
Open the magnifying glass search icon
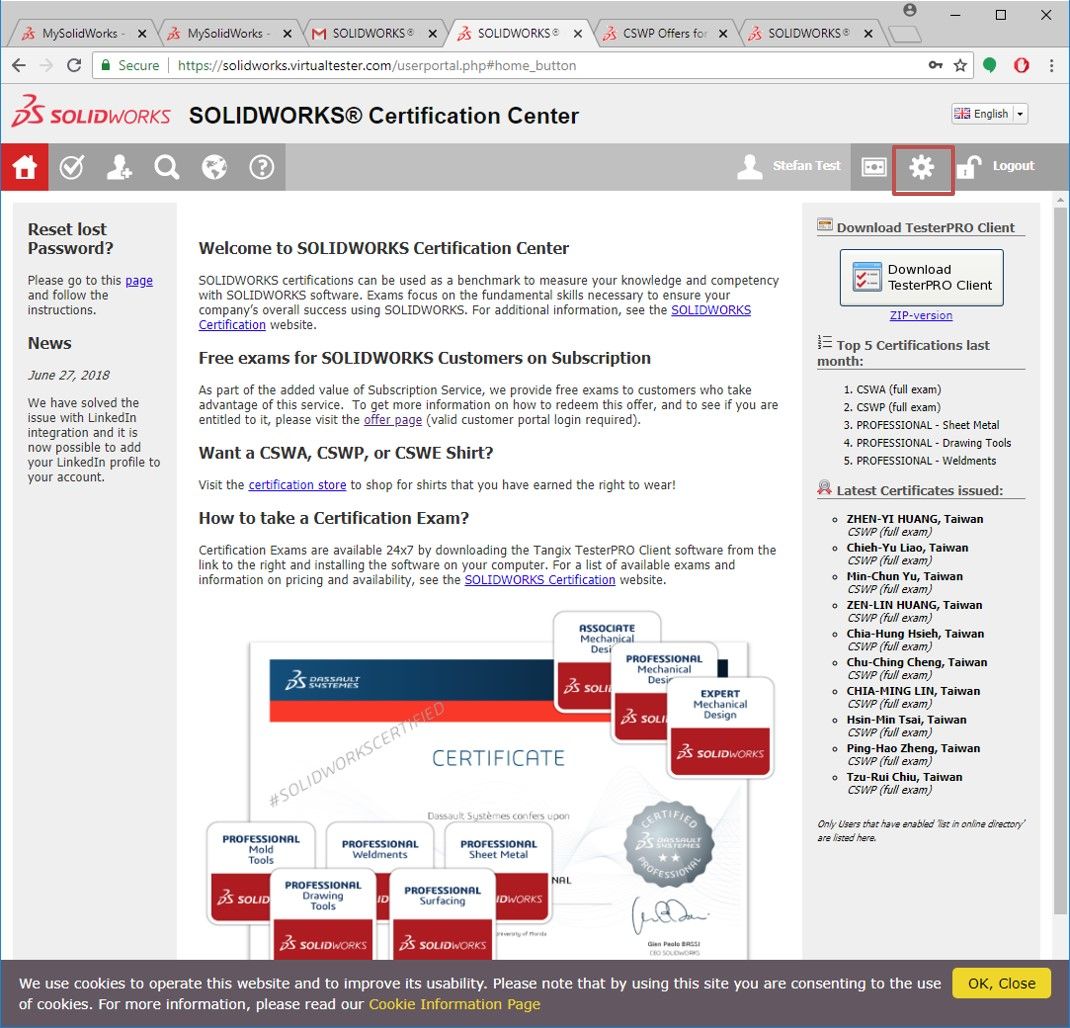[167, 167]
